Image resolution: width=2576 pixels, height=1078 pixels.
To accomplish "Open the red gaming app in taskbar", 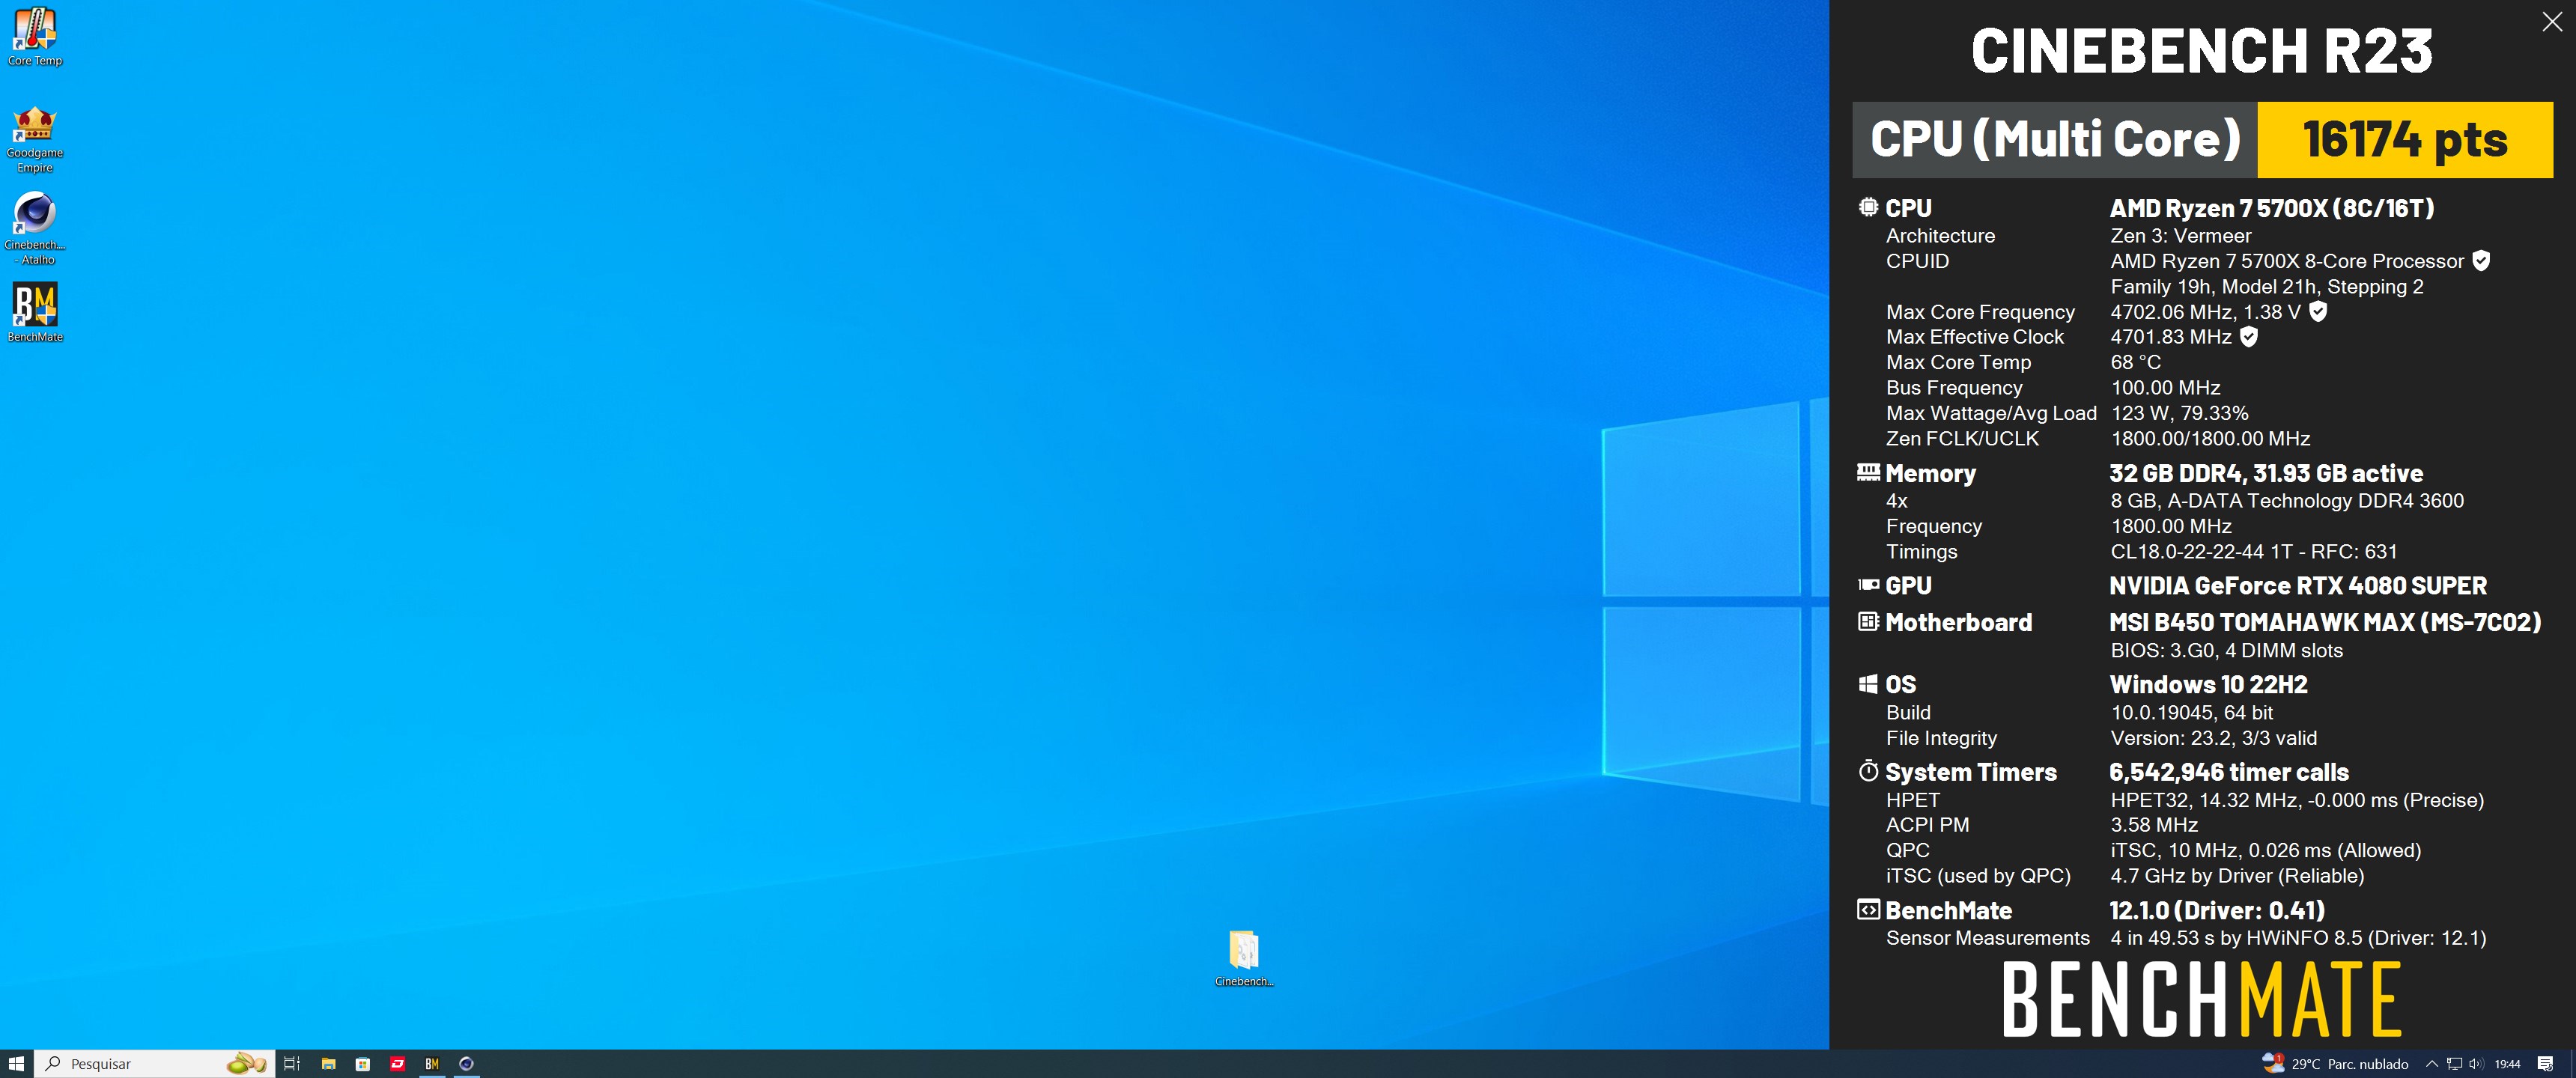I will pyautogui.click(x=397, y=1064).
